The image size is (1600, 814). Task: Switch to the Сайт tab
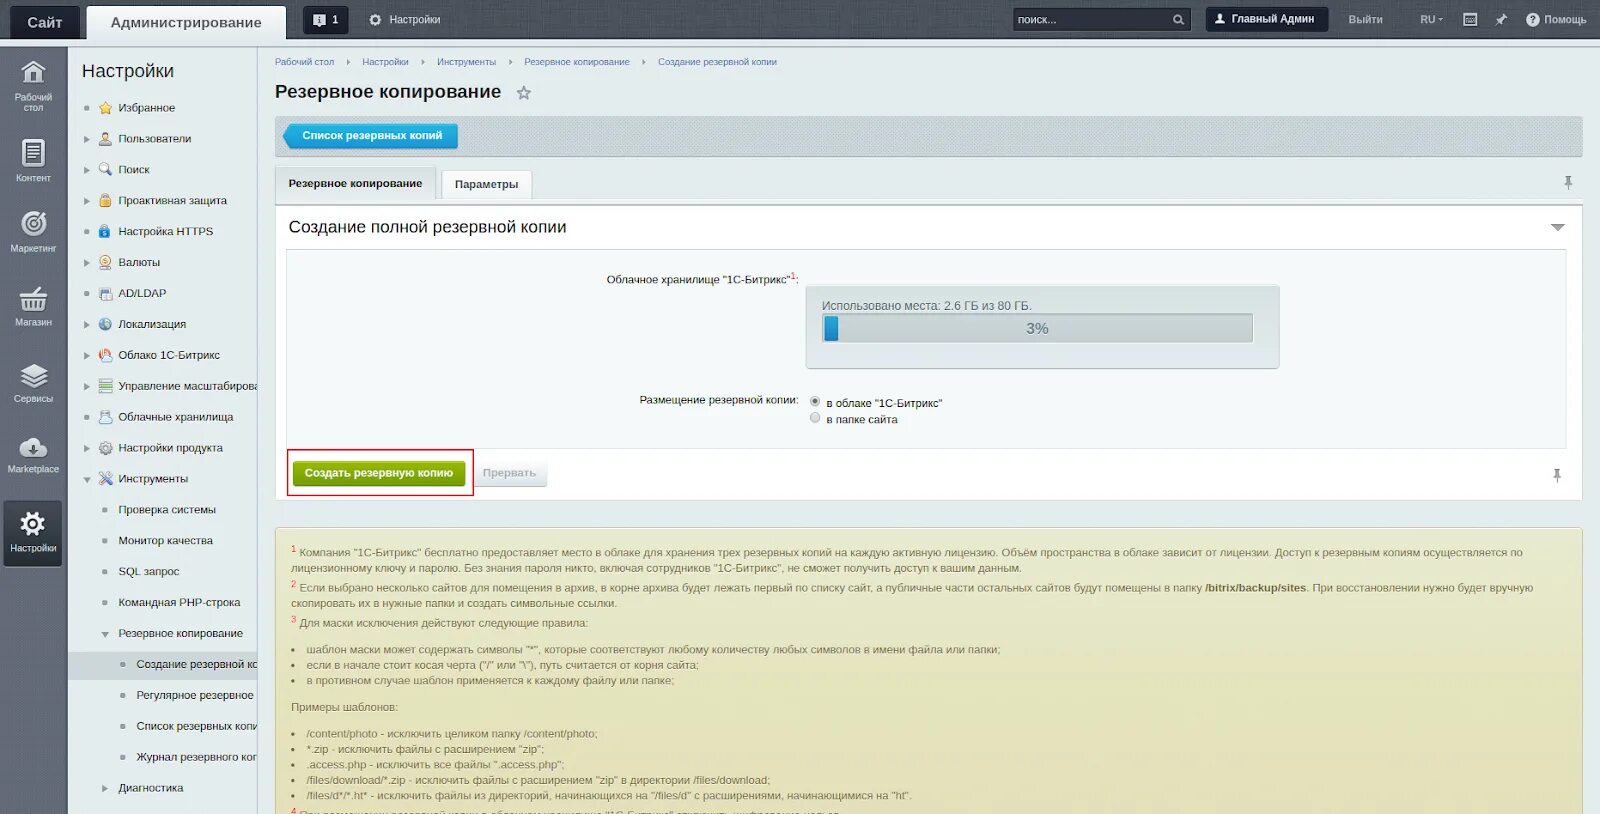[x=44, y=22]
